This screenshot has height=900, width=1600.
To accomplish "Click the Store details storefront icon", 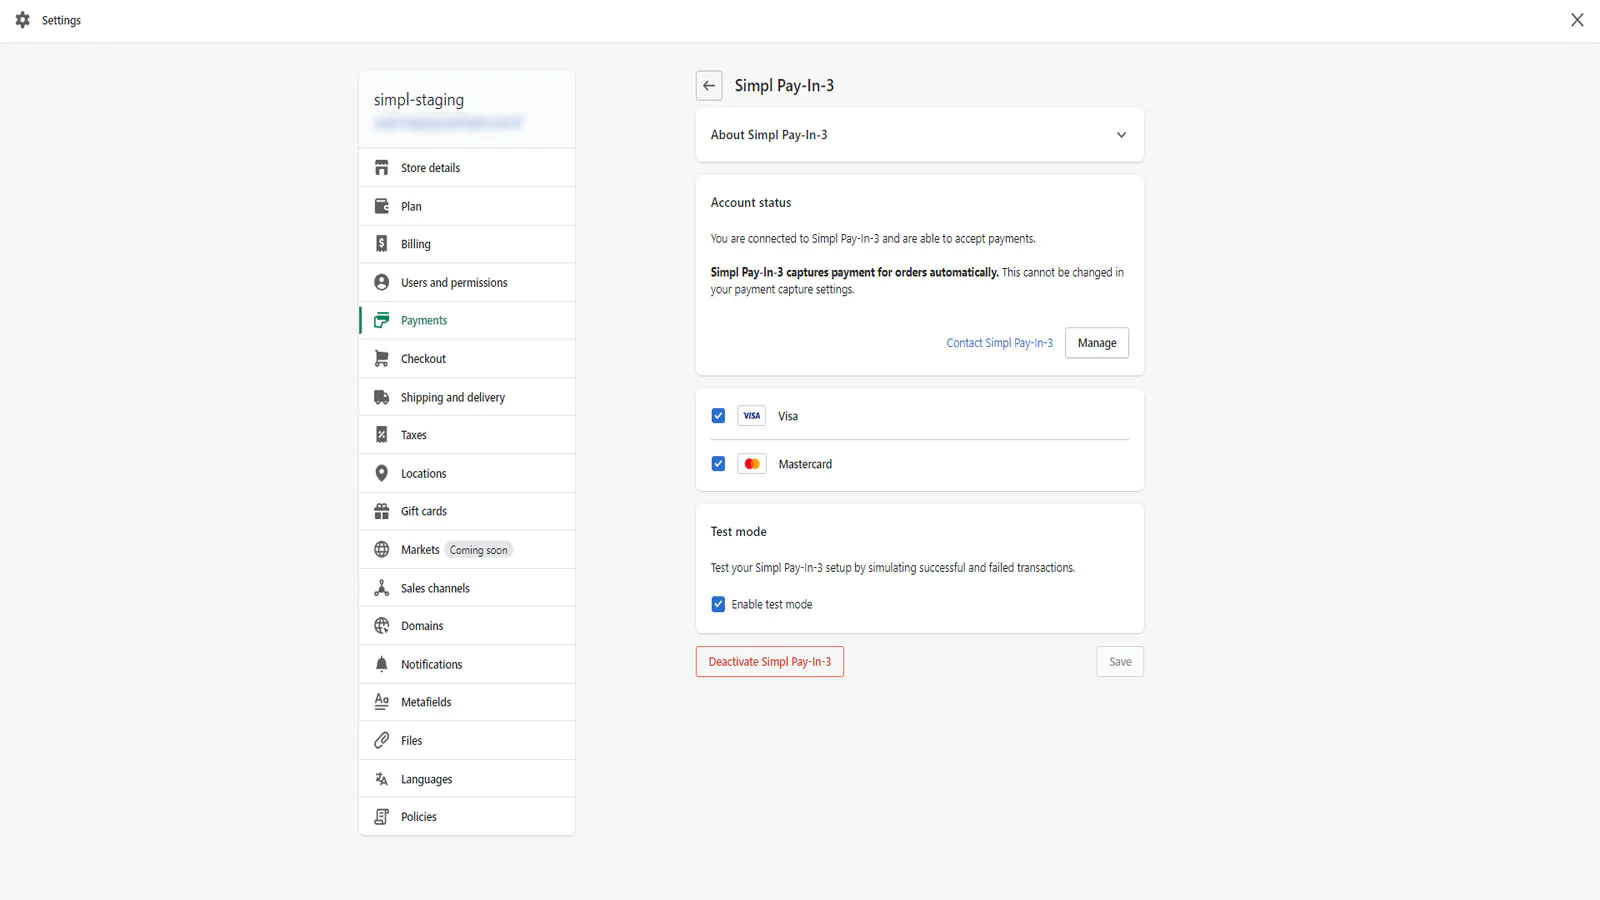I will 381,168.
